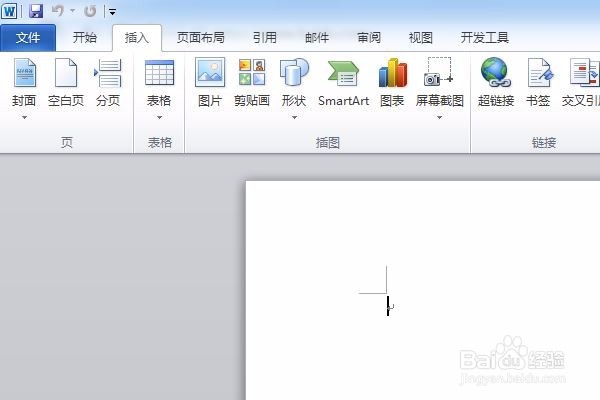
Task: Insert a cover page with 封面 icon
Action: 25,72
